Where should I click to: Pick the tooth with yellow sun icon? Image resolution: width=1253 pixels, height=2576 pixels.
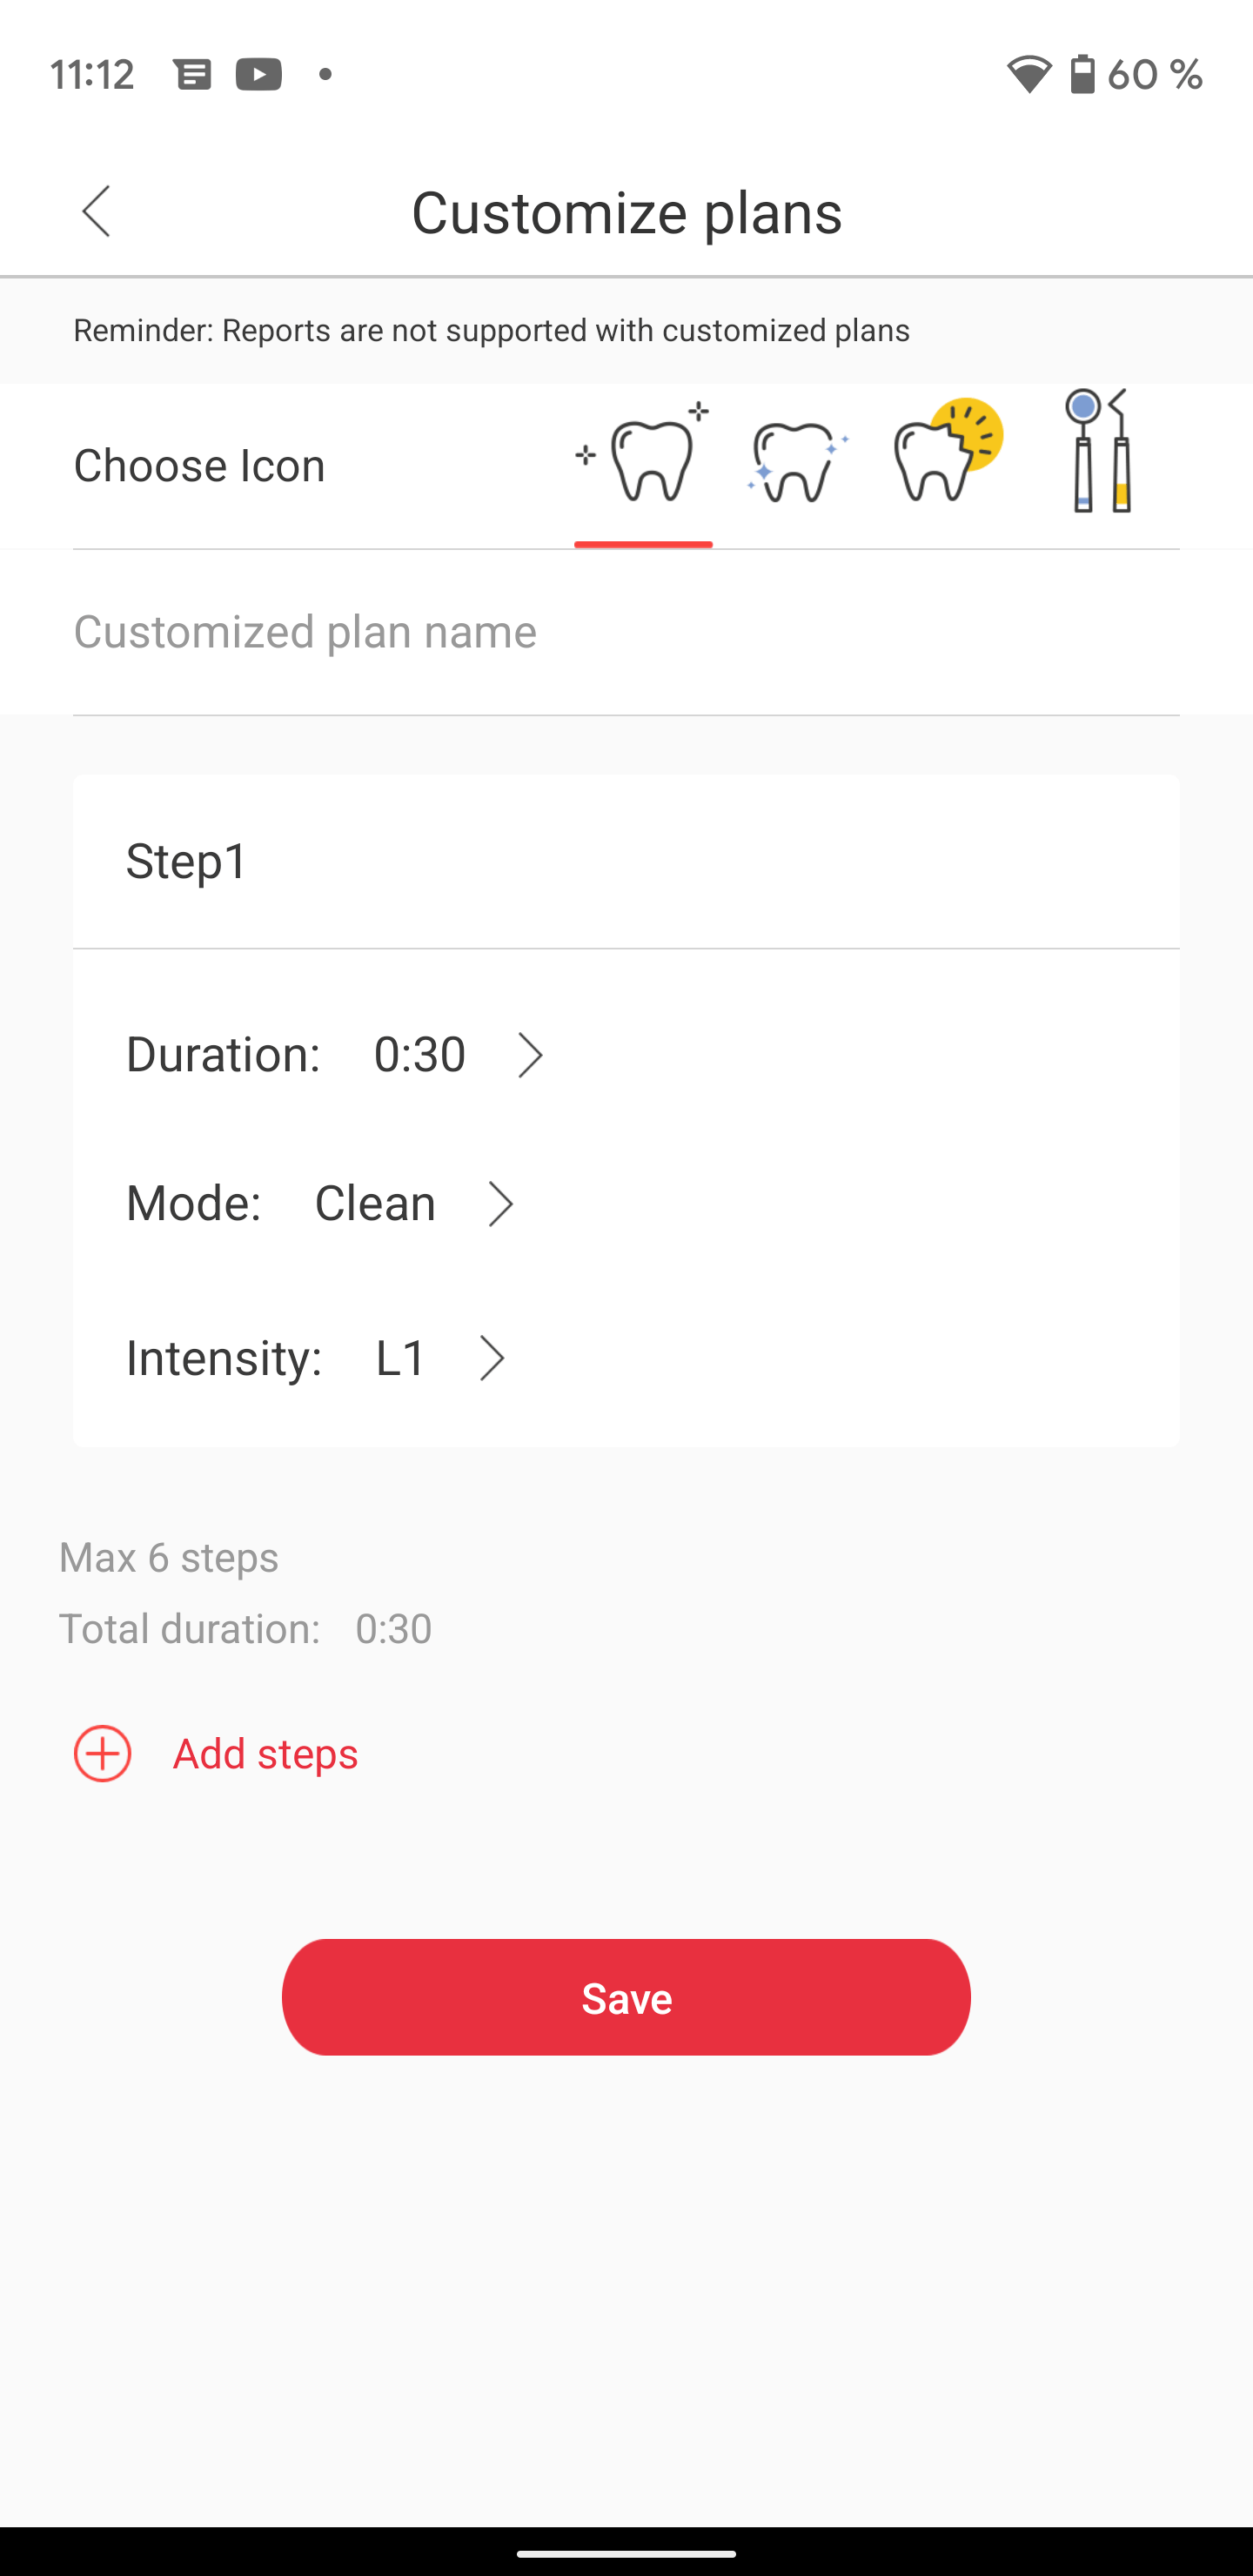click(947, 452)
